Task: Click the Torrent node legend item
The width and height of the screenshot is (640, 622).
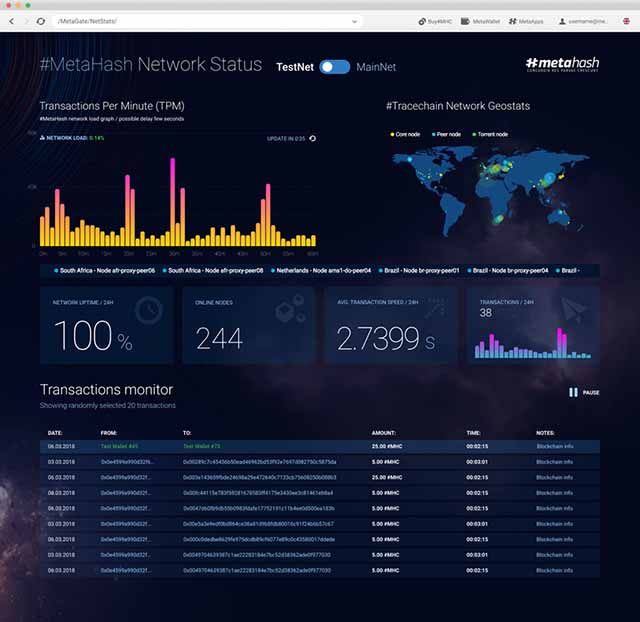Action: pyautogui.click(x=490, y=134)
